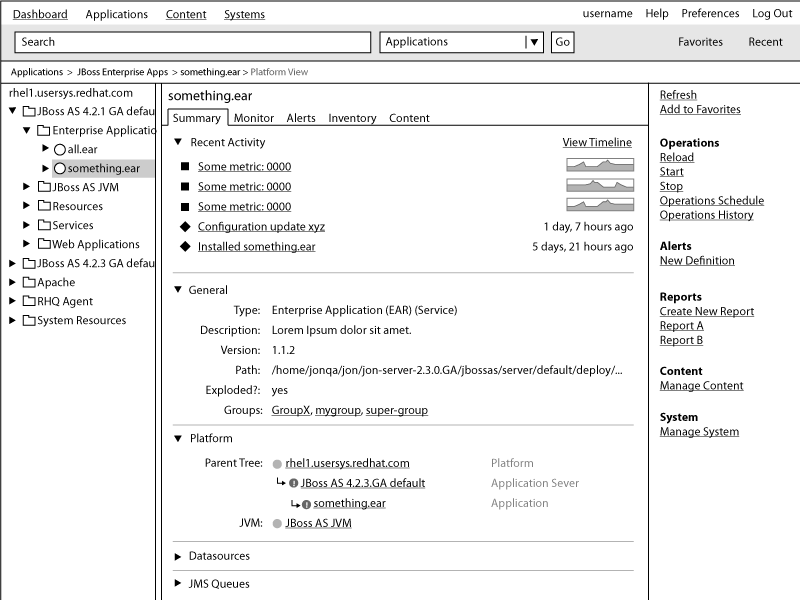This screenshot has height=600, width=800.
Task: Click the JBoss AS JVM folder icon
Action: [44, 187]
